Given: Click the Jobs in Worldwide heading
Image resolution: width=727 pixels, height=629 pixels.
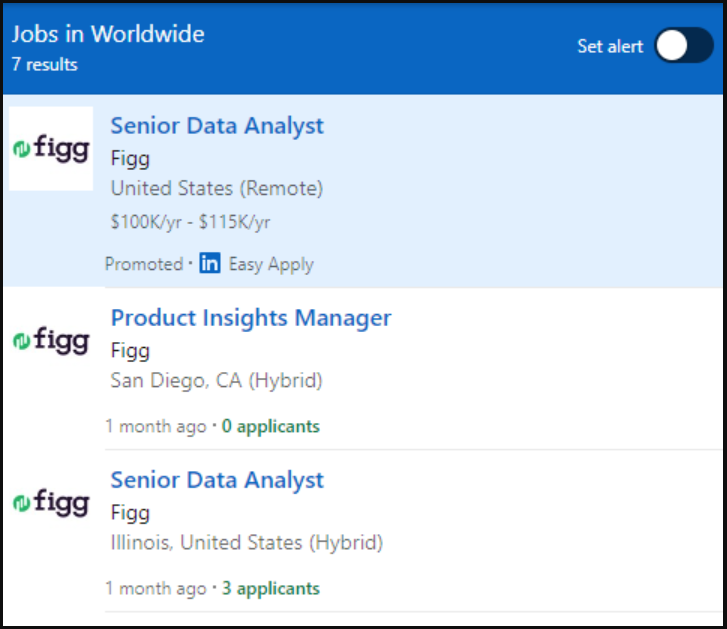Looking at the screenshot, I should (x=108, y=34).
